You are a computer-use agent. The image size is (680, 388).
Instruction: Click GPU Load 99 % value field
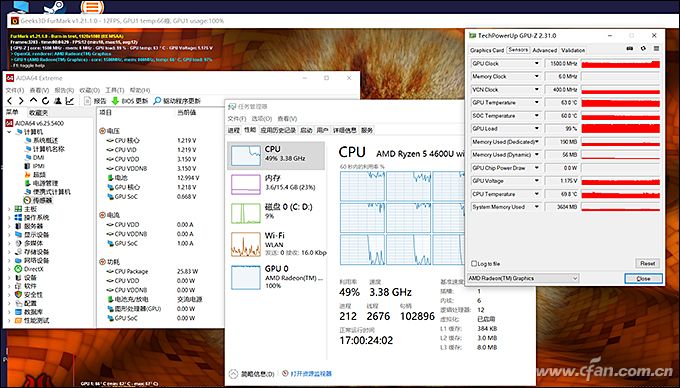(x=562, y=129)
